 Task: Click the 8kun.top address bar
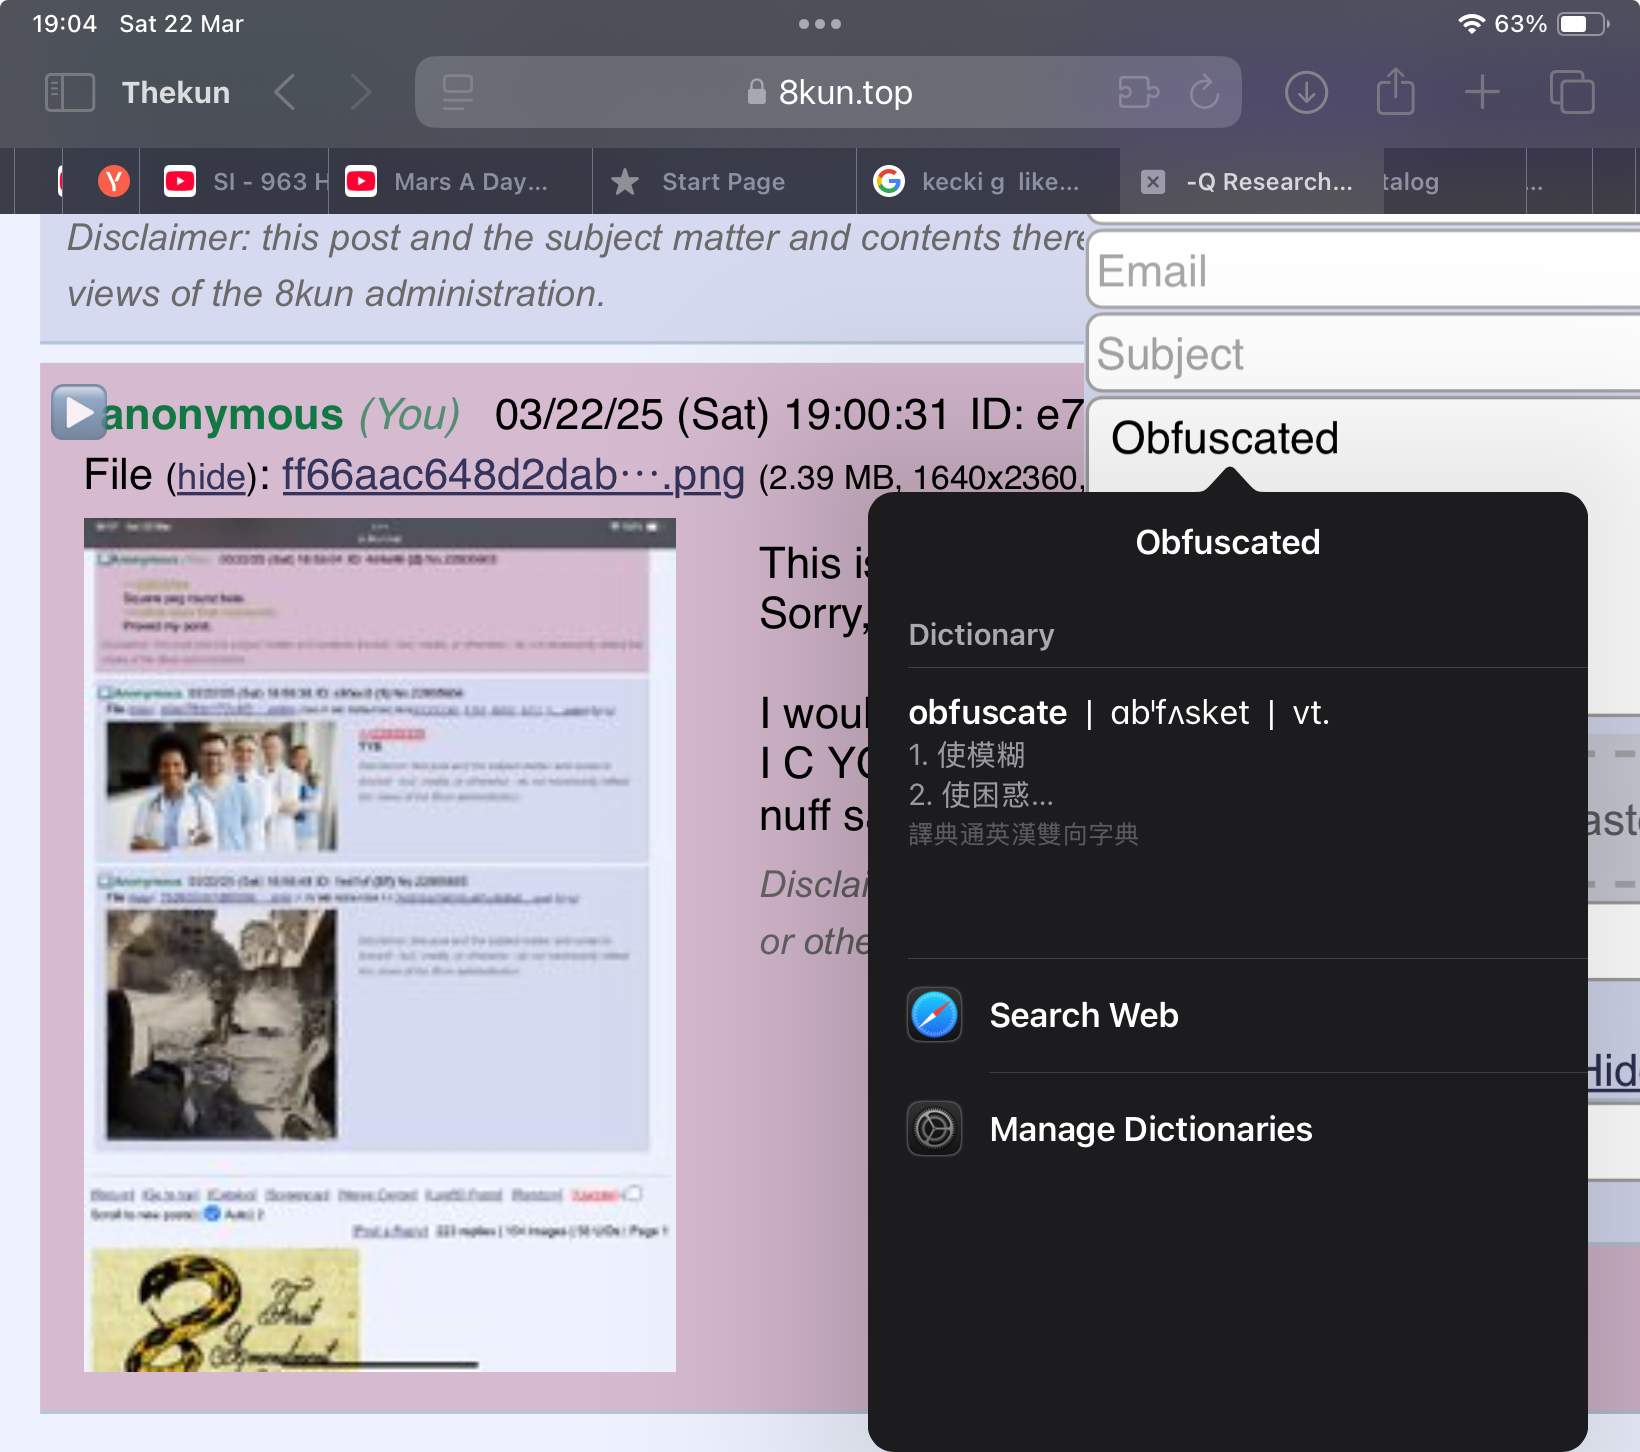[x=828, y=92]
